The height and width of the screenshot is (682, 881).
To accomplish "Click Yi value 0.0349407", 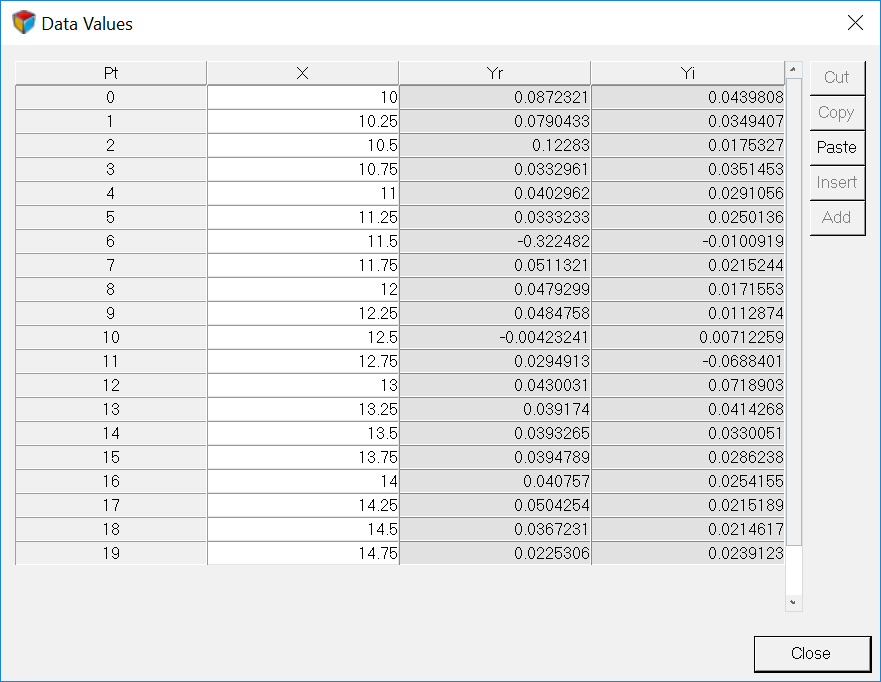I will pyautogui.click(x=688, y=121).
